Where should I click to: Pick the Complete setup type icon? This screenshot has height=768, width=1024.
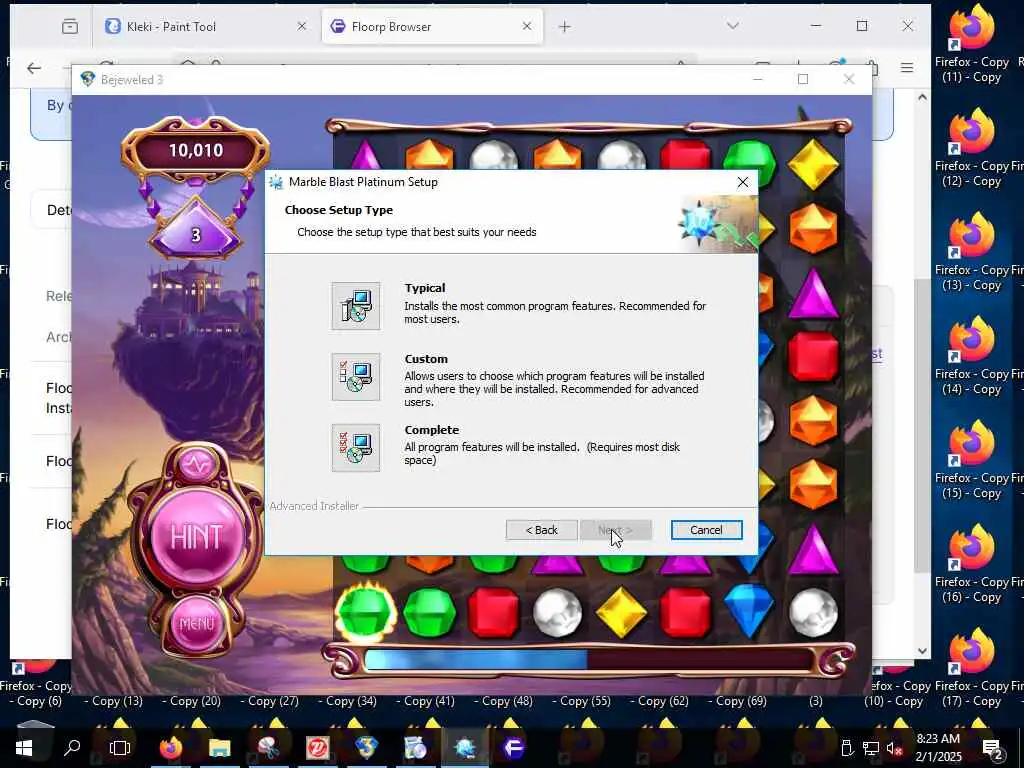click(355, 447)
